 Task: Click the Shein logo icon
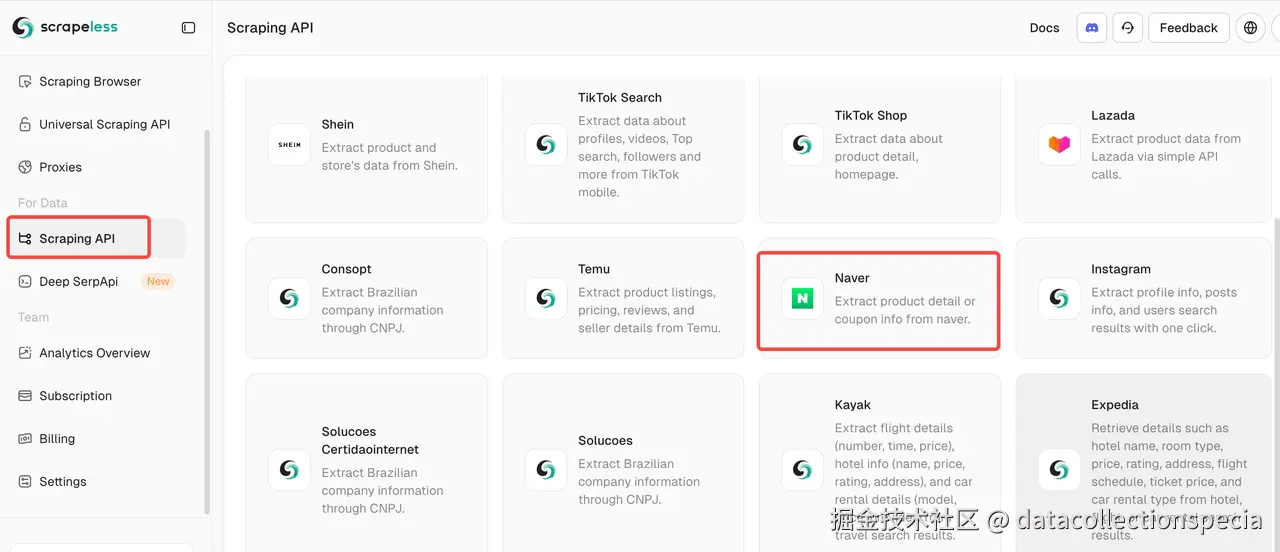pos(289,145)
